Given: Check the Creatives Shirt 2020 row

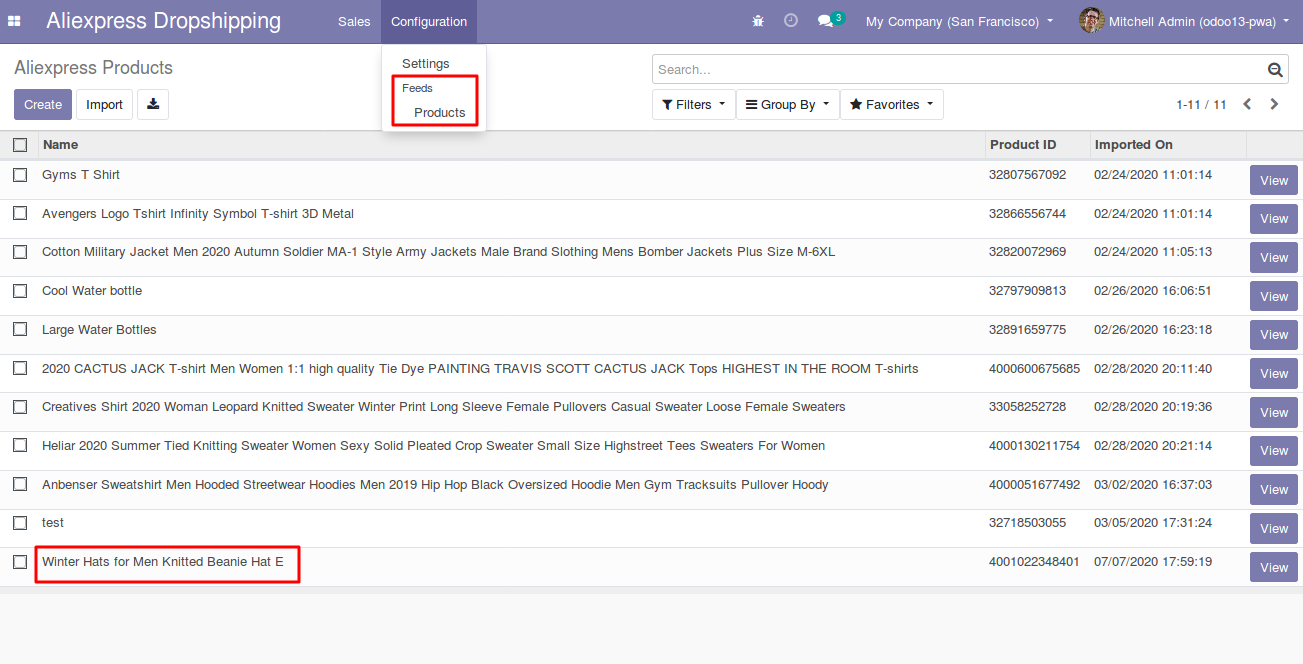Looking at the screenshot, I should [x=20, y=407].
